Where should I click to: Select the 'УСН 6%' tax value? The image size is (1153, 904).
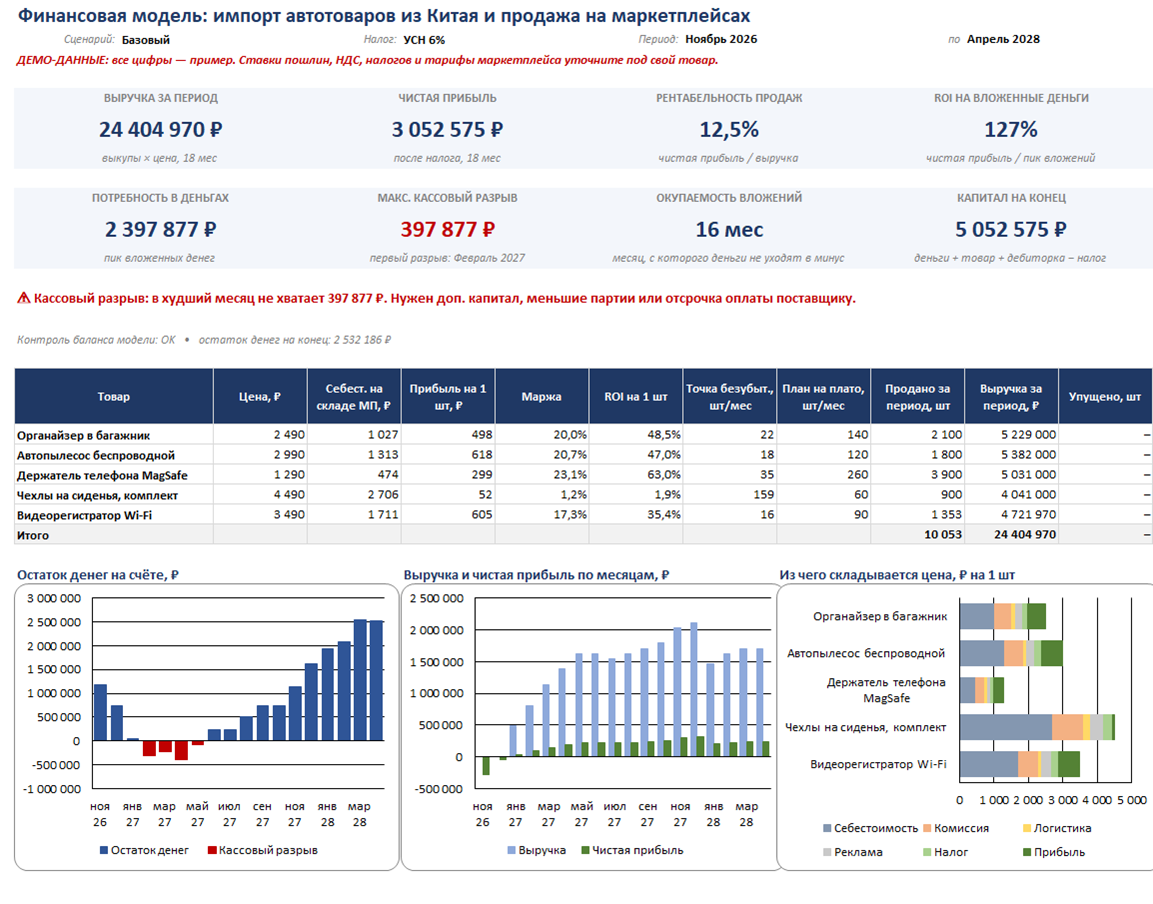tap(424, 40)
